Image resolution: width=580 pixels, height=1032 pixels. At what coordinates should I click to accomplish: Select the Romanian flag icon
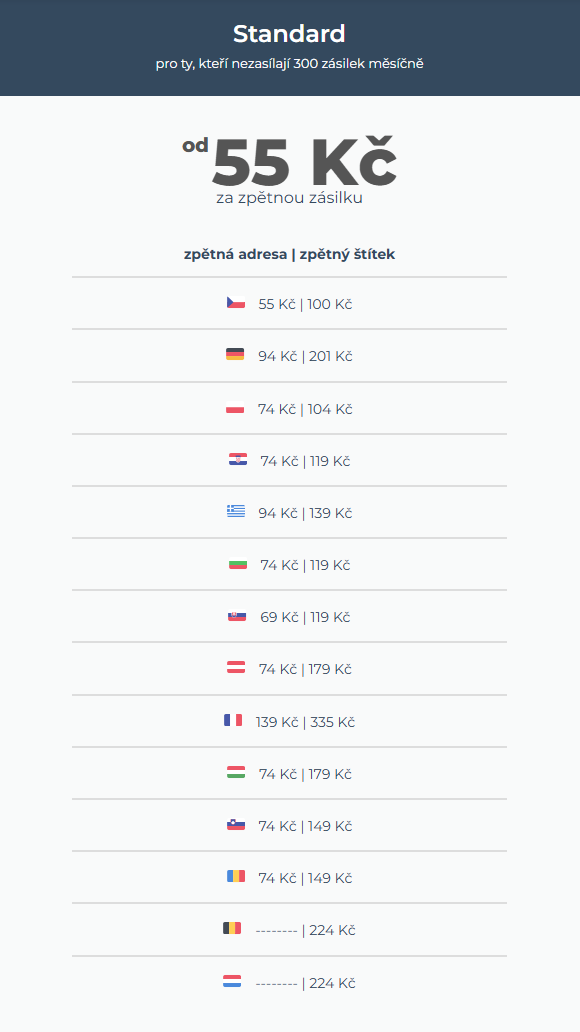coord(236,877)
